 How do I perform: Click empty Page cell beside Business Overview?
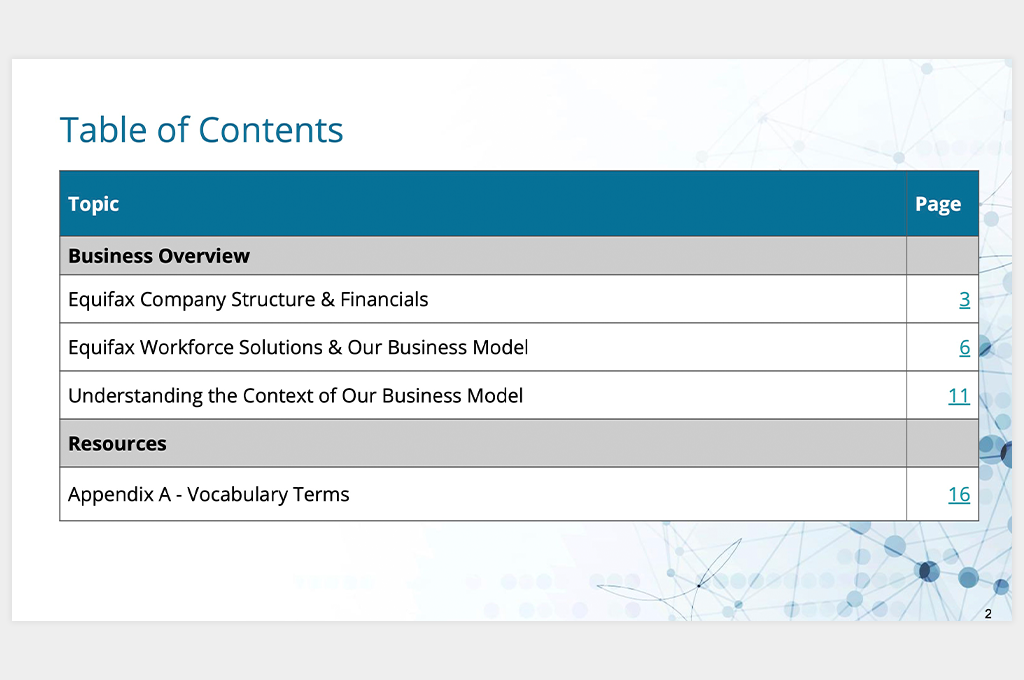point(942,256)
